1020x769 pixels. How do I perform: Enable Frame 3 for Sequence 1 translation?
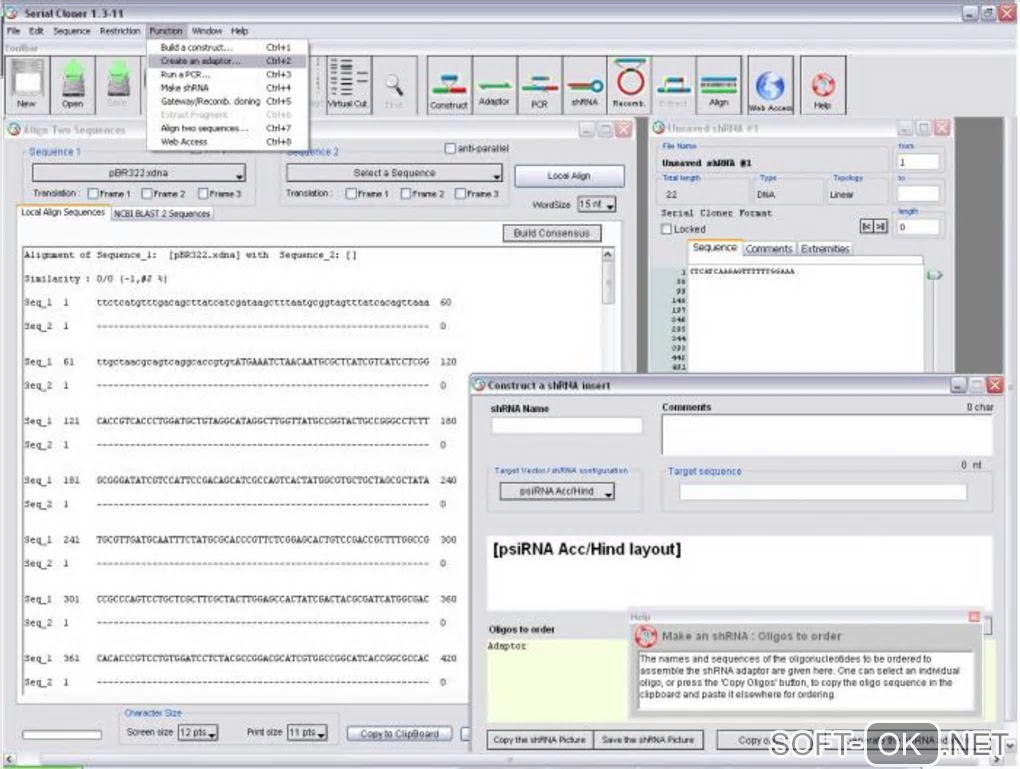tap(203, 193)
